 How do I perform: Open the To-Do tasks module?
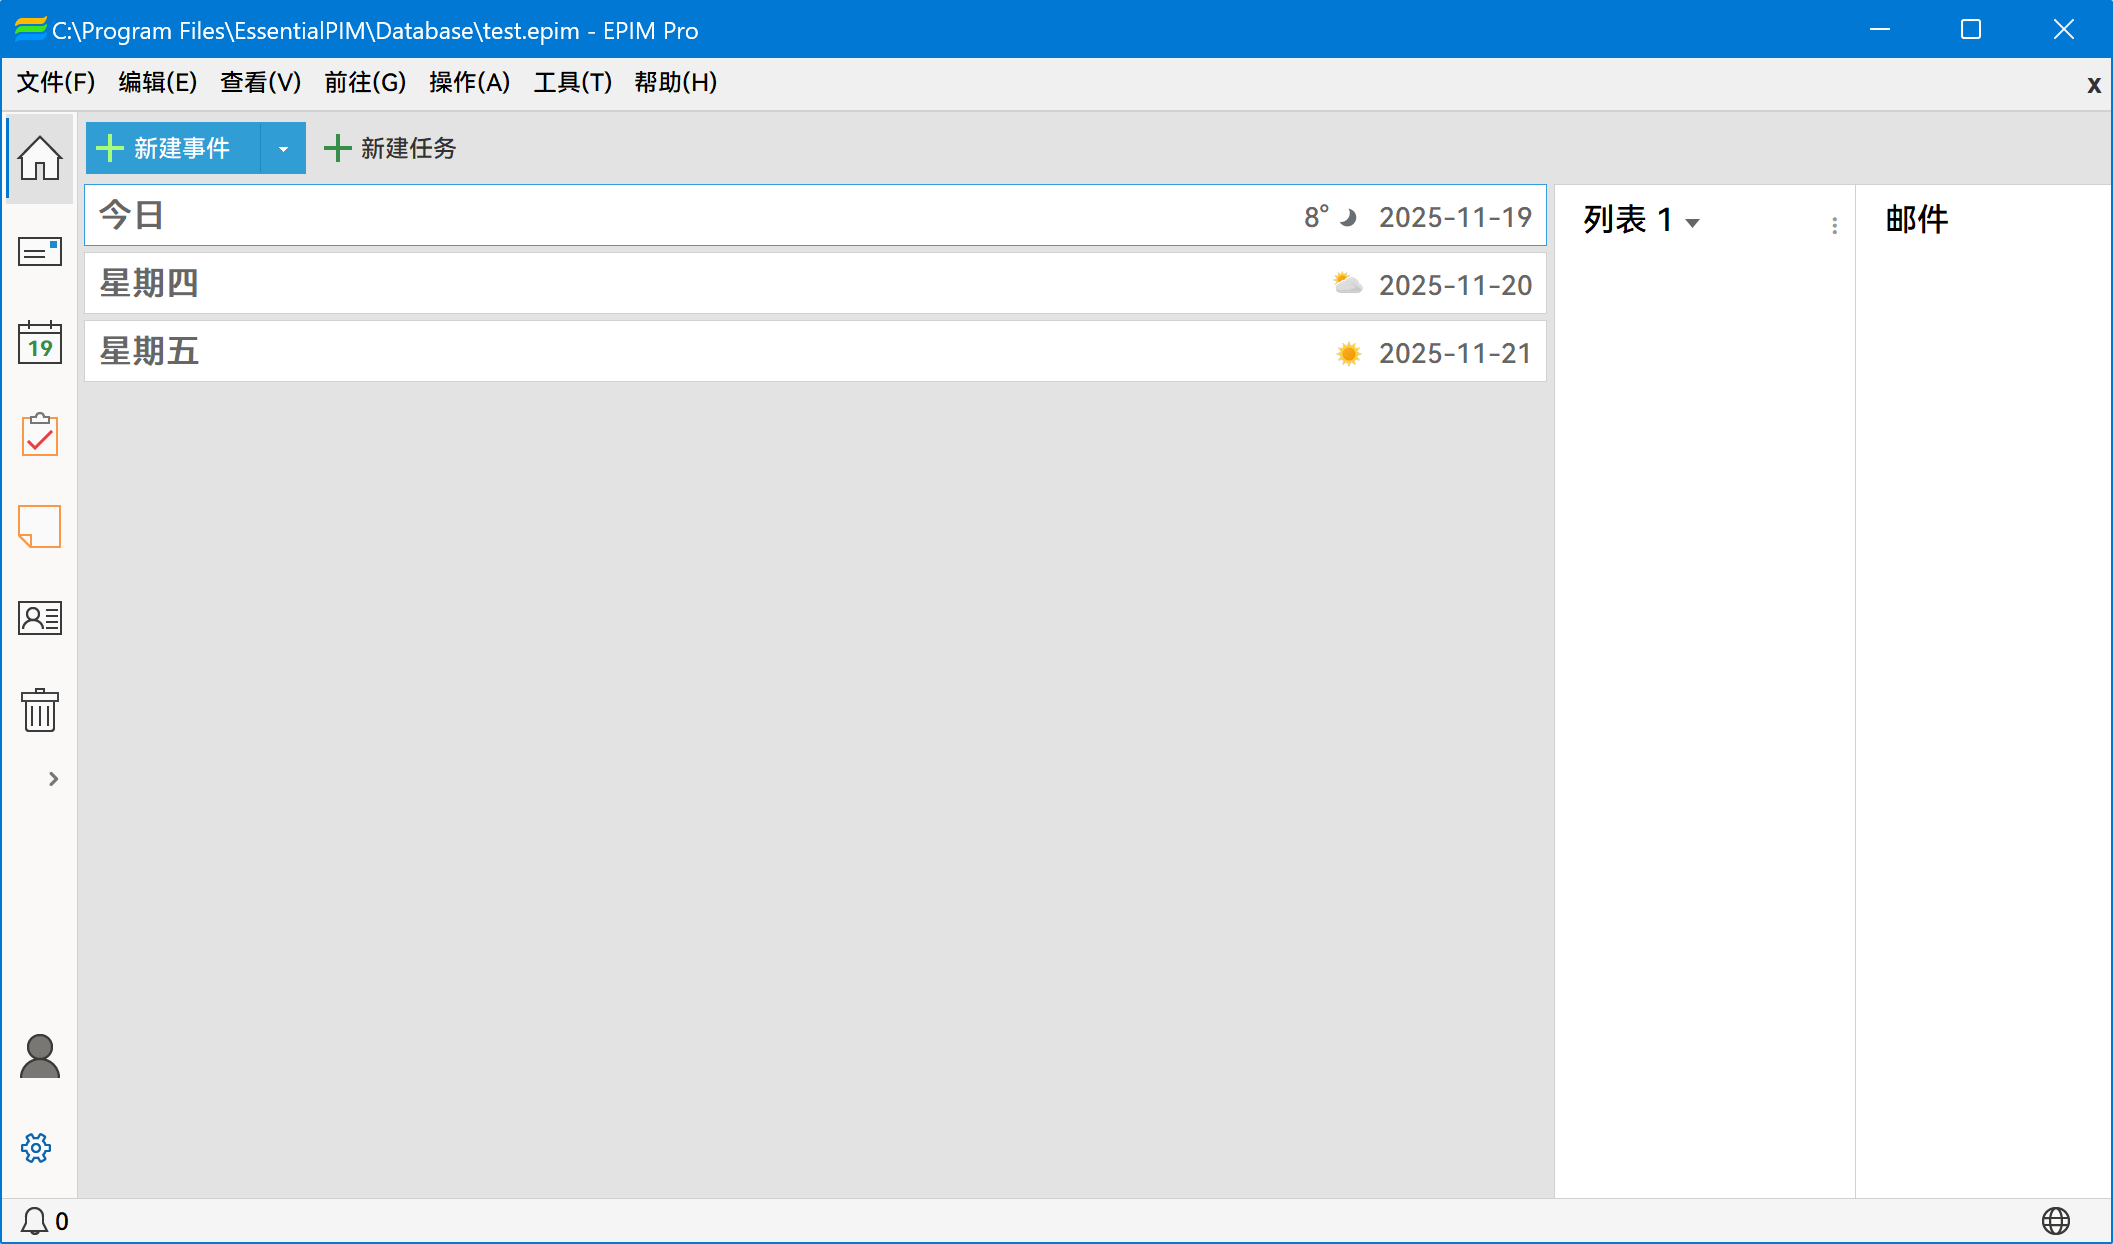pyautogui.click(x=39, y=434)
